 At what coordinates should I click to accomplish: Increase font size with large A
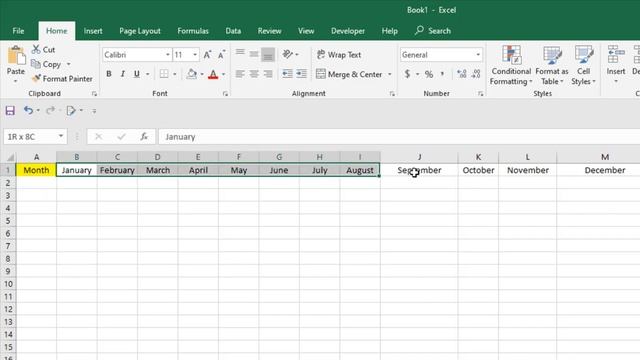[207, 55]
